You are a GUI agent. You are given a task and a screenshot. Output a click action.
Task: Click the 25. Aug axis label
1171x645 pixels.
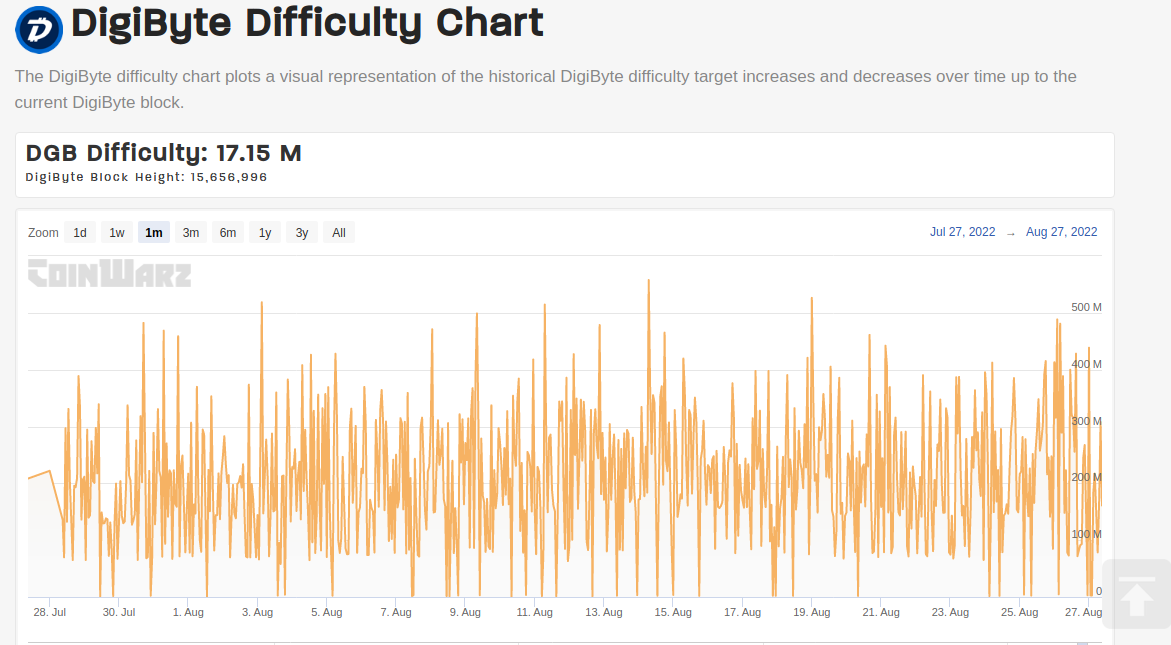point(1019,612)
